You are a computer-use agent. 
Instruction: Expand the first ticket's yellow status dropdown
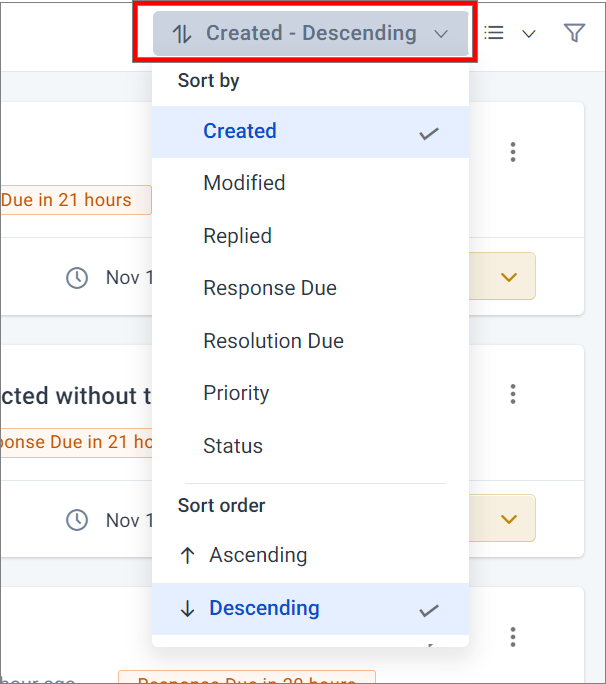tap(509, 277)
